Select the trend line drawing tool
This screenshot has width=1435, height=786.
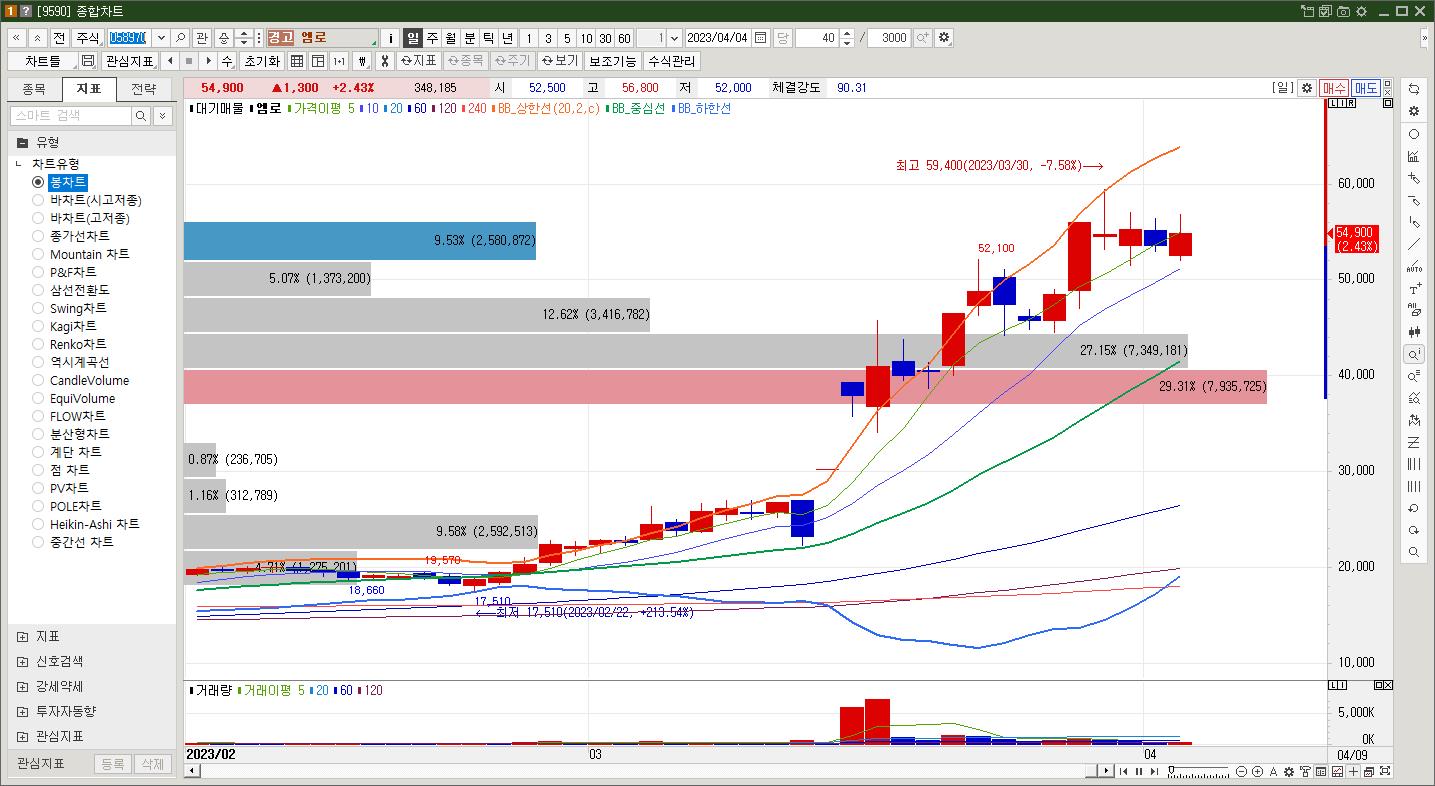pos(1413,244)
